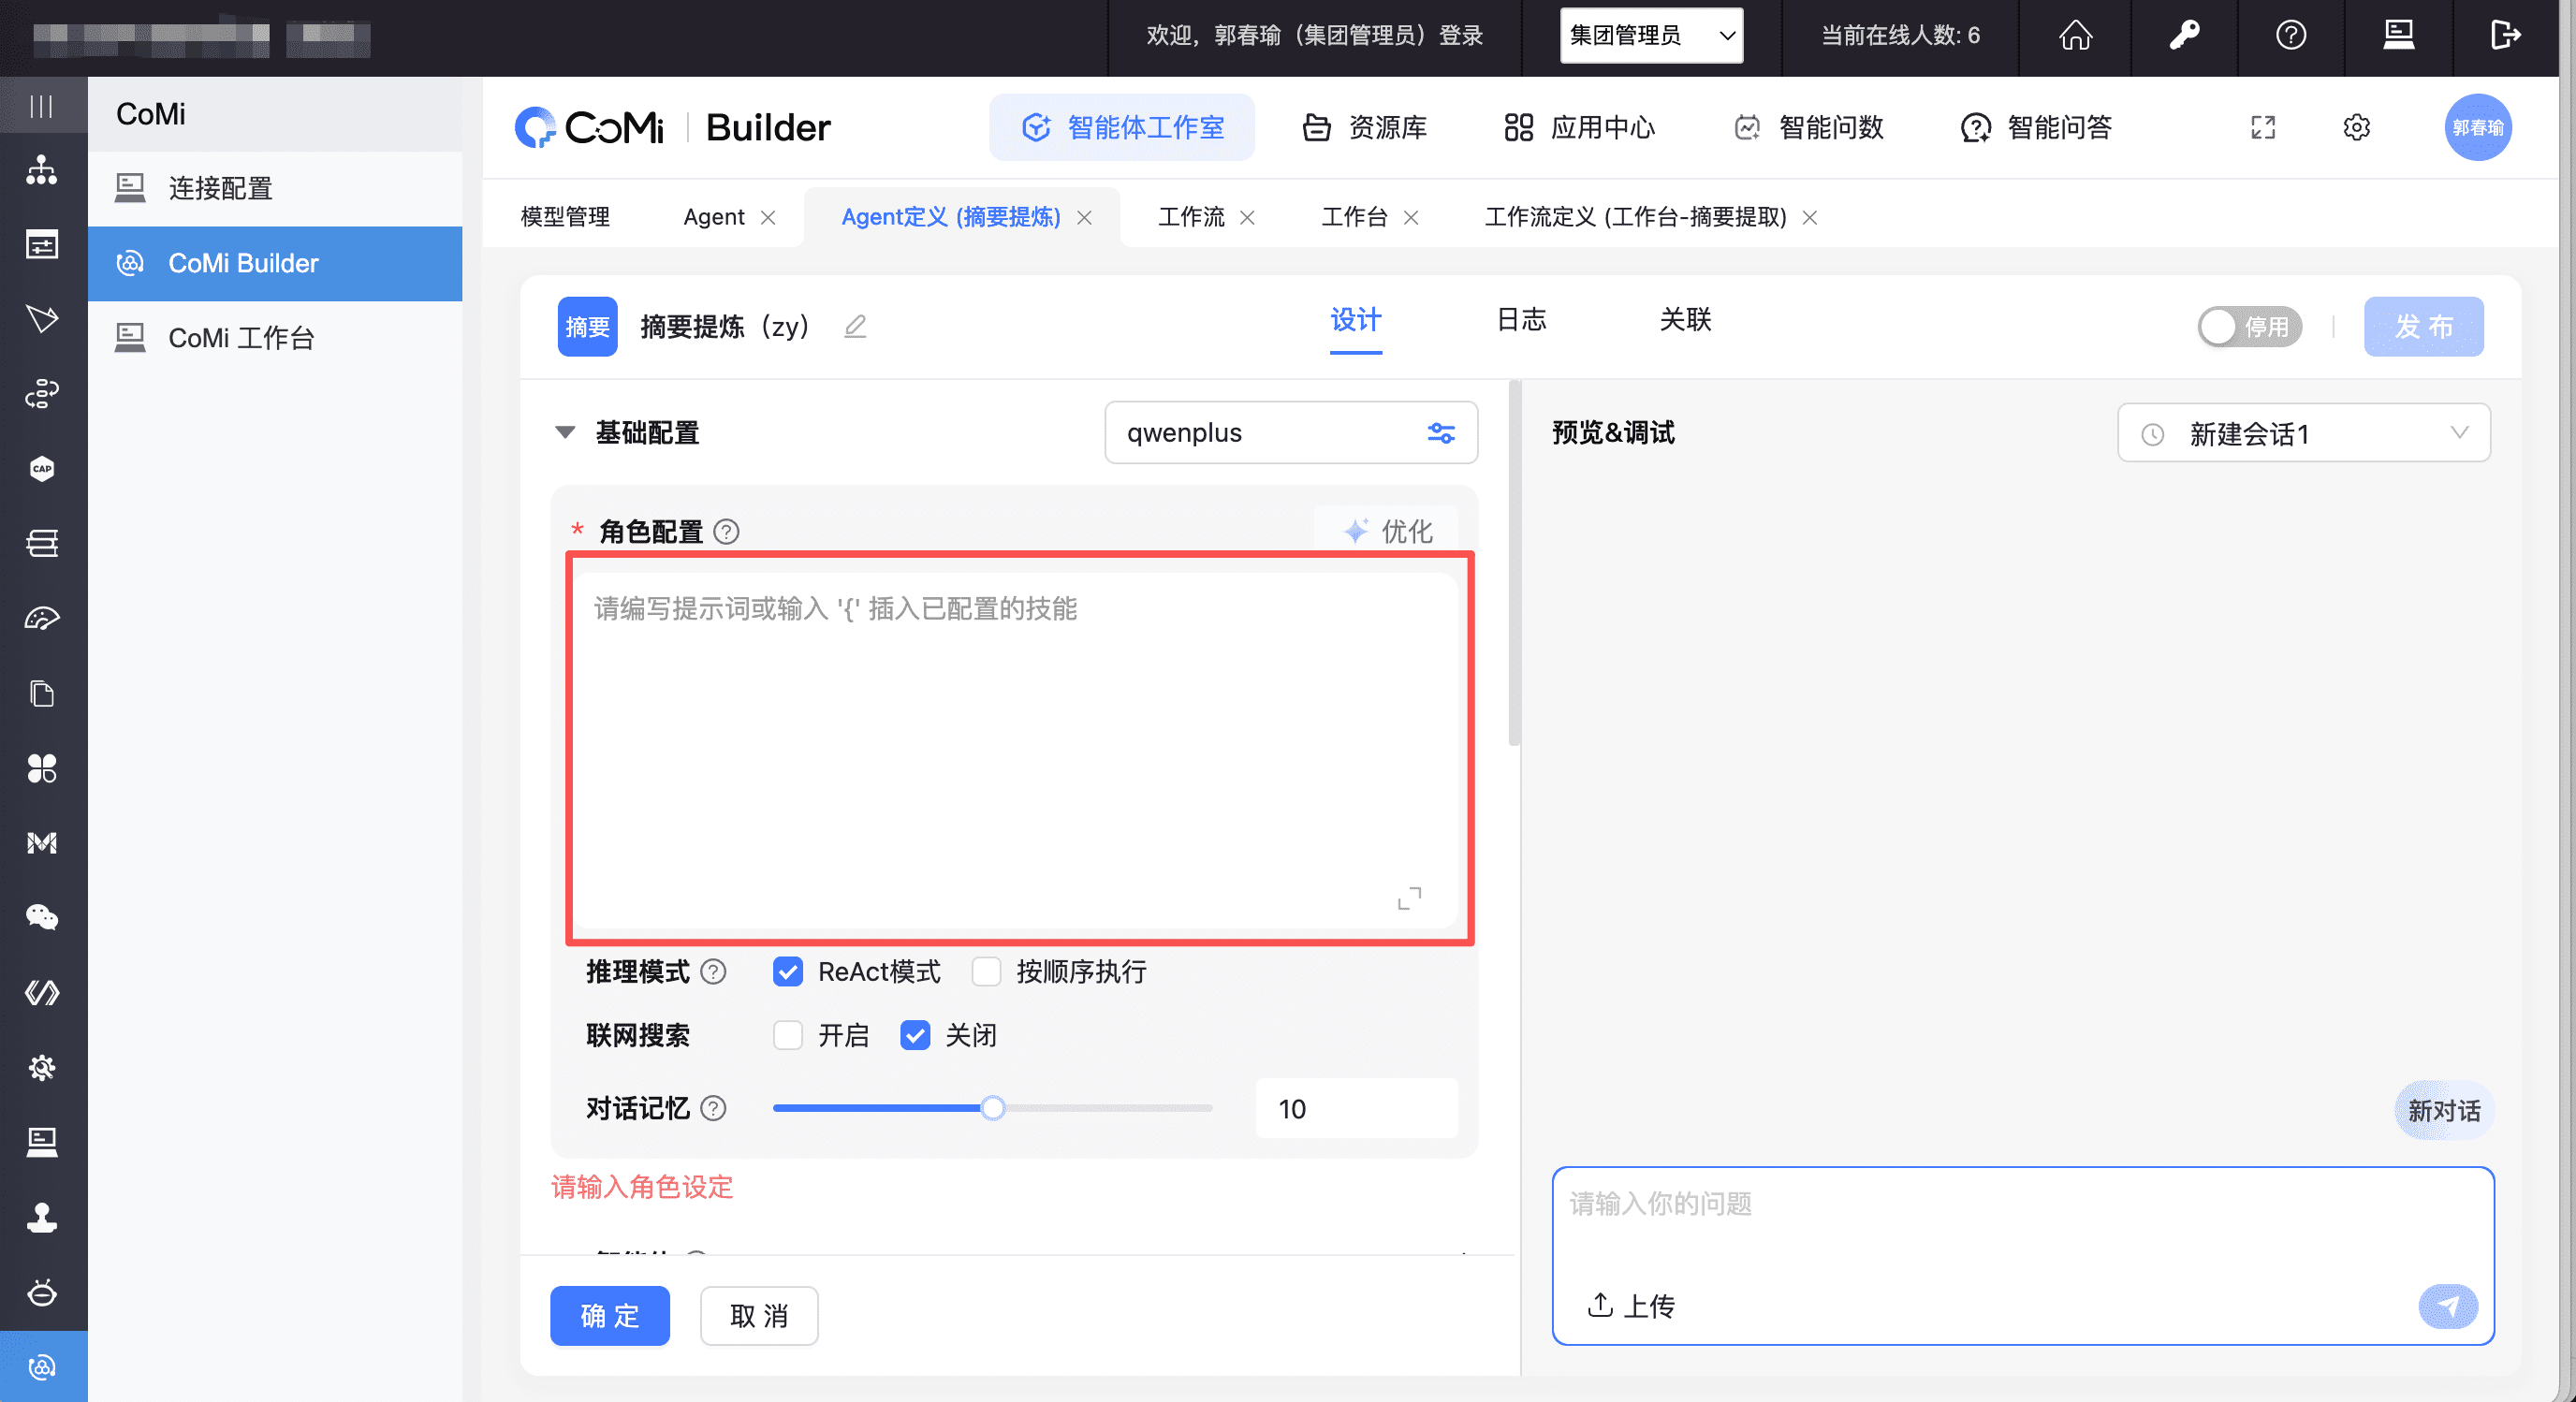Click the paper plane icon in left rail
2576x1402 pixels.
42,319
